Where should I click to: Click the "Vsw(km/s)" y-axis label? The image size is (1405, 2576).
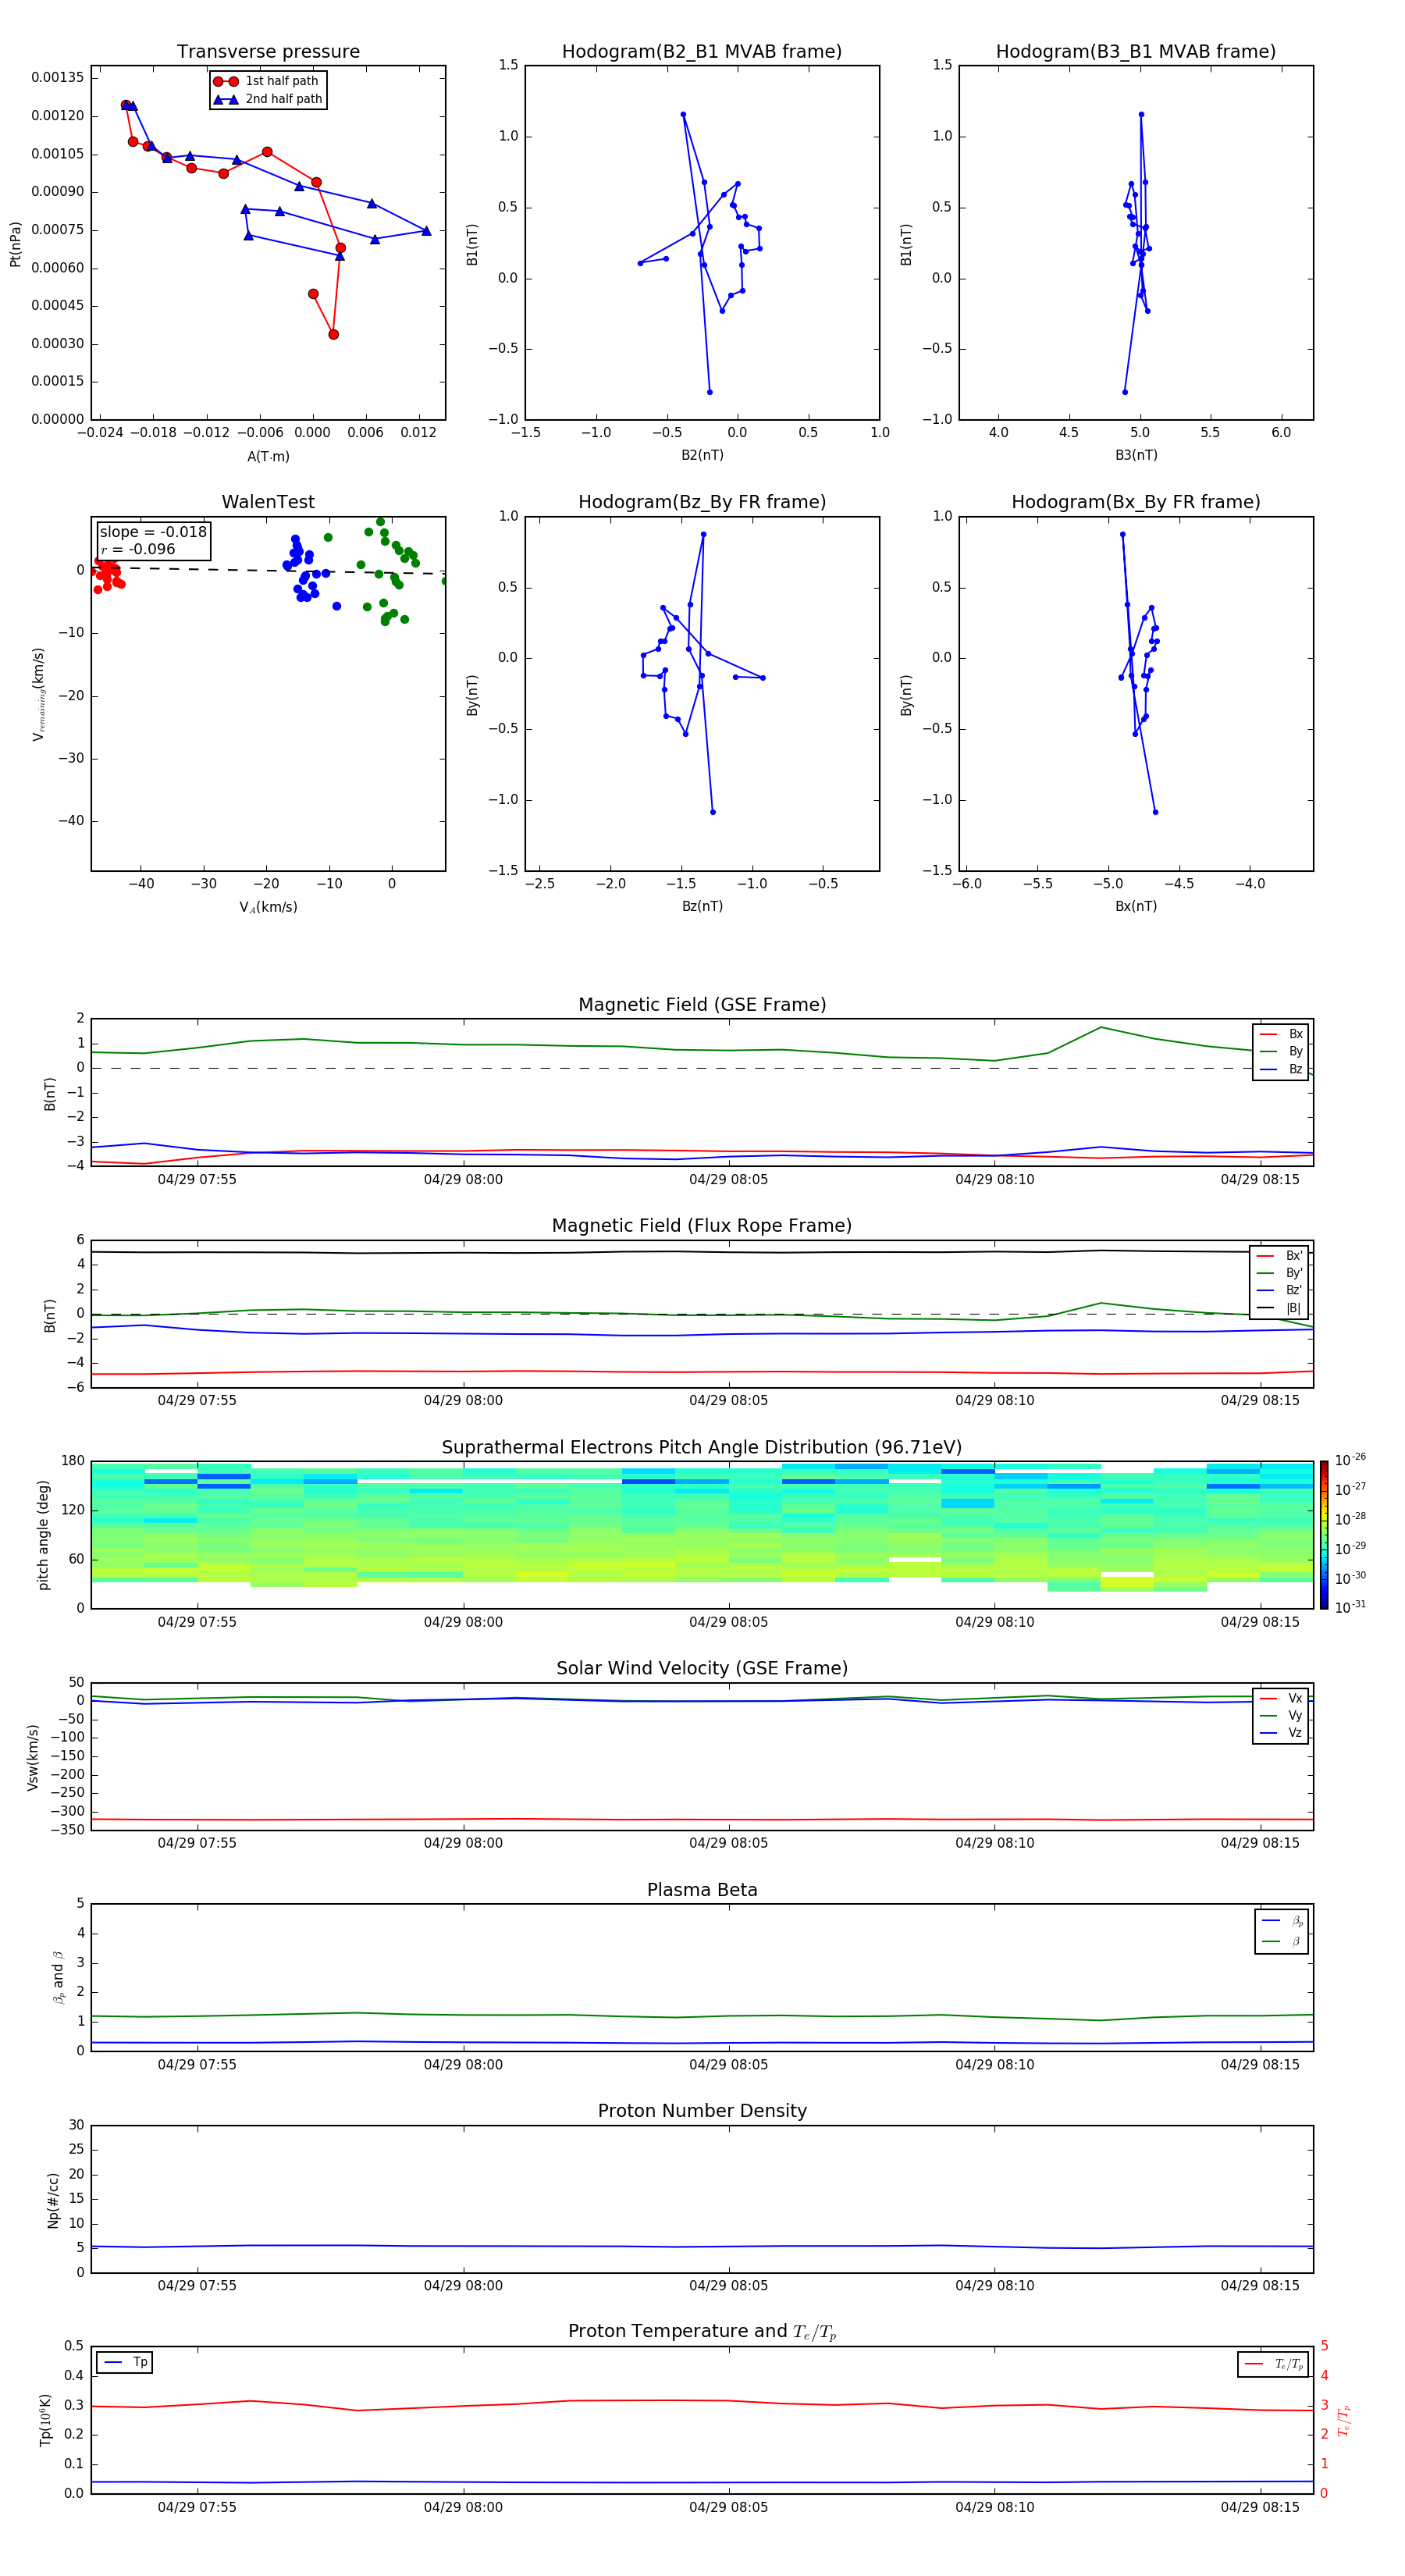click(32, 1756)
